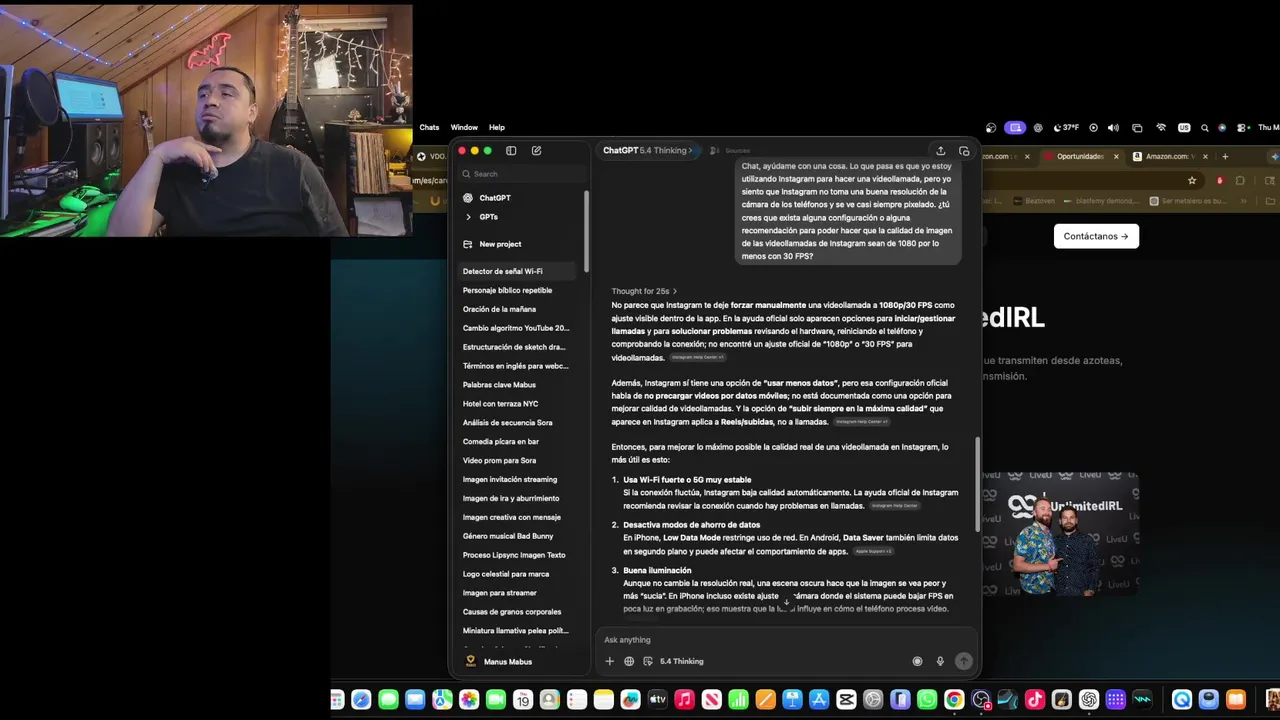Open the ChatGPT 5.4 Thinking model selector
1280x720 pixels.
pyautogui.click(x=647, y=151)
